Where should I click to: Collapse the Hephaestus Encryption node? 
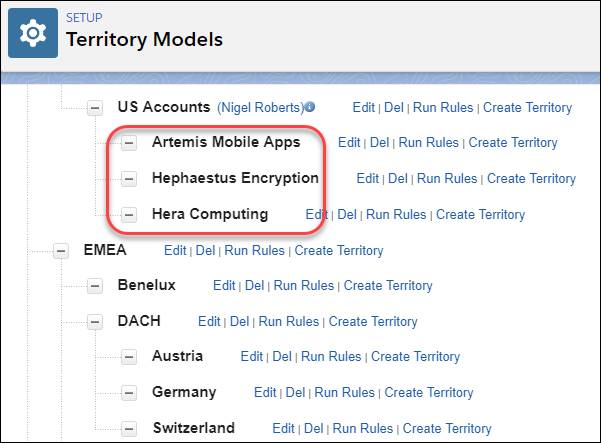pos(129,179)
